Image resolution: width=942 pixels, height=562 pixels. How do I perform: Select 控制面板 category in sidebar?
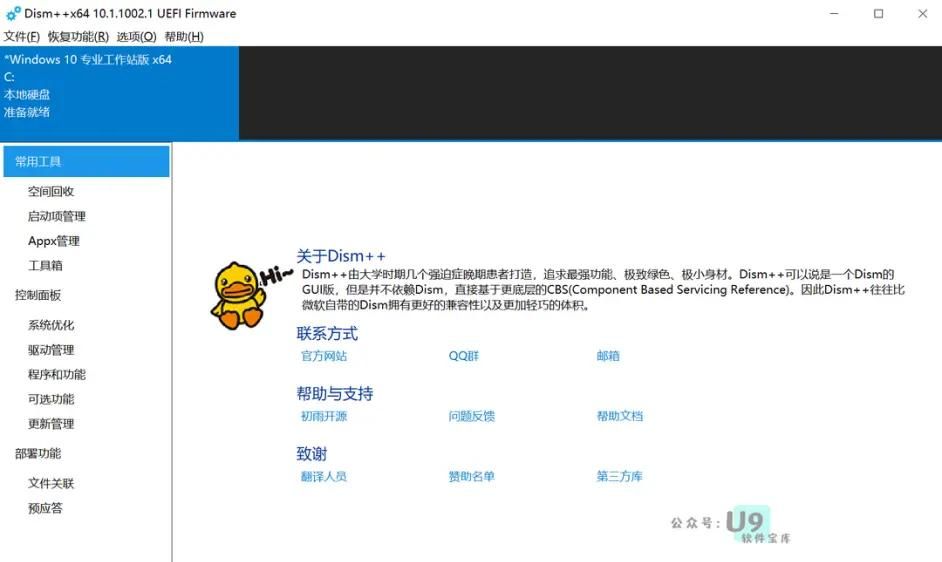38,295
